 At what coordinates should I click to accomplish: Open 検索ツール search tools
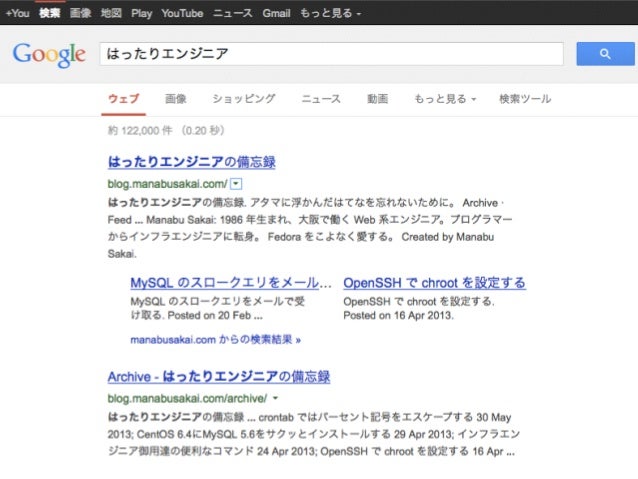tap(525, 99)
